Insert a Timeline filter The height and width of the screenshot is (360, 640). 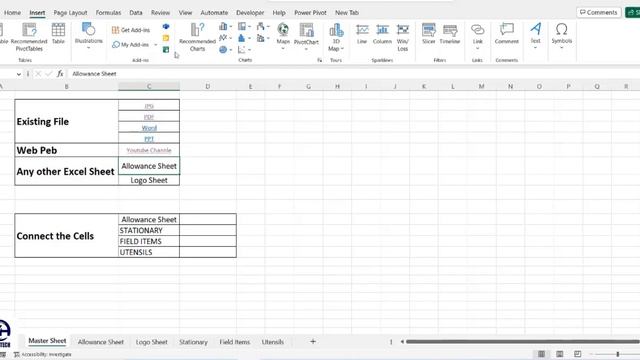(x=450, y=33)
